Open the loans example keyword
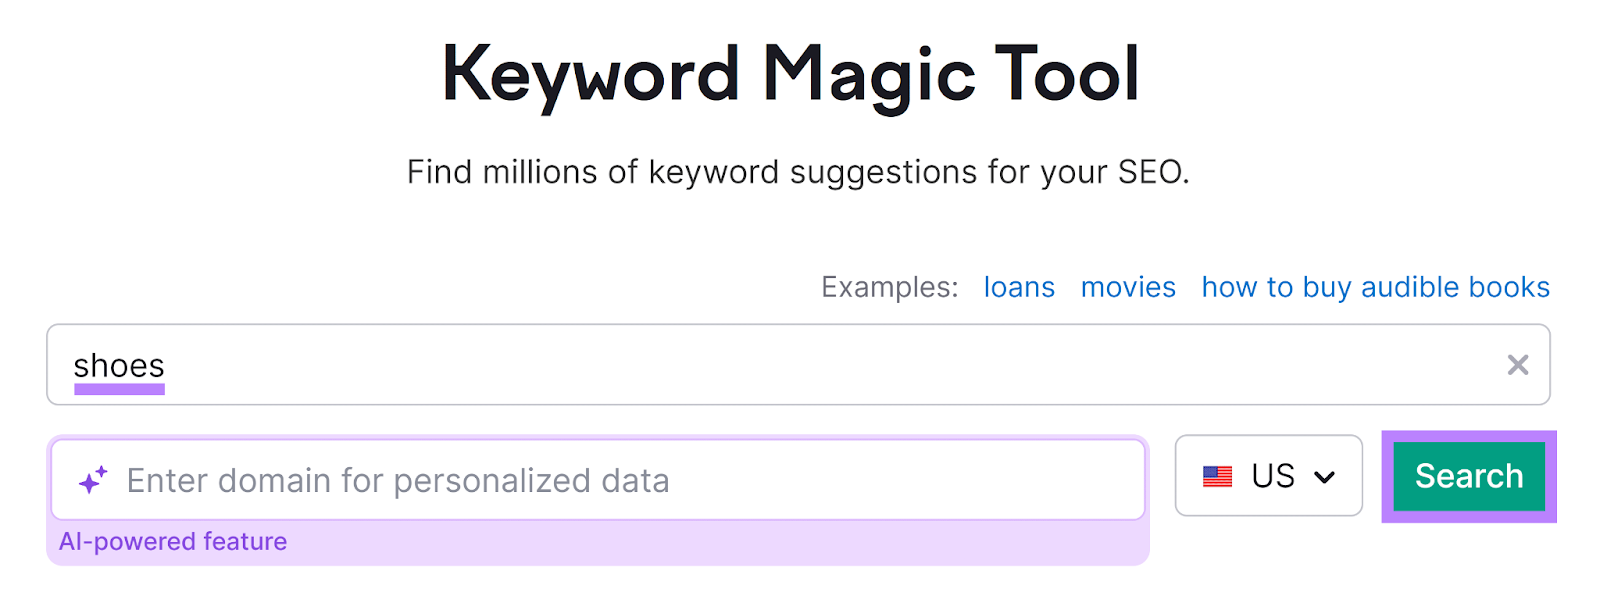This screenshot has width=1600, height=610. point(1019,287)
